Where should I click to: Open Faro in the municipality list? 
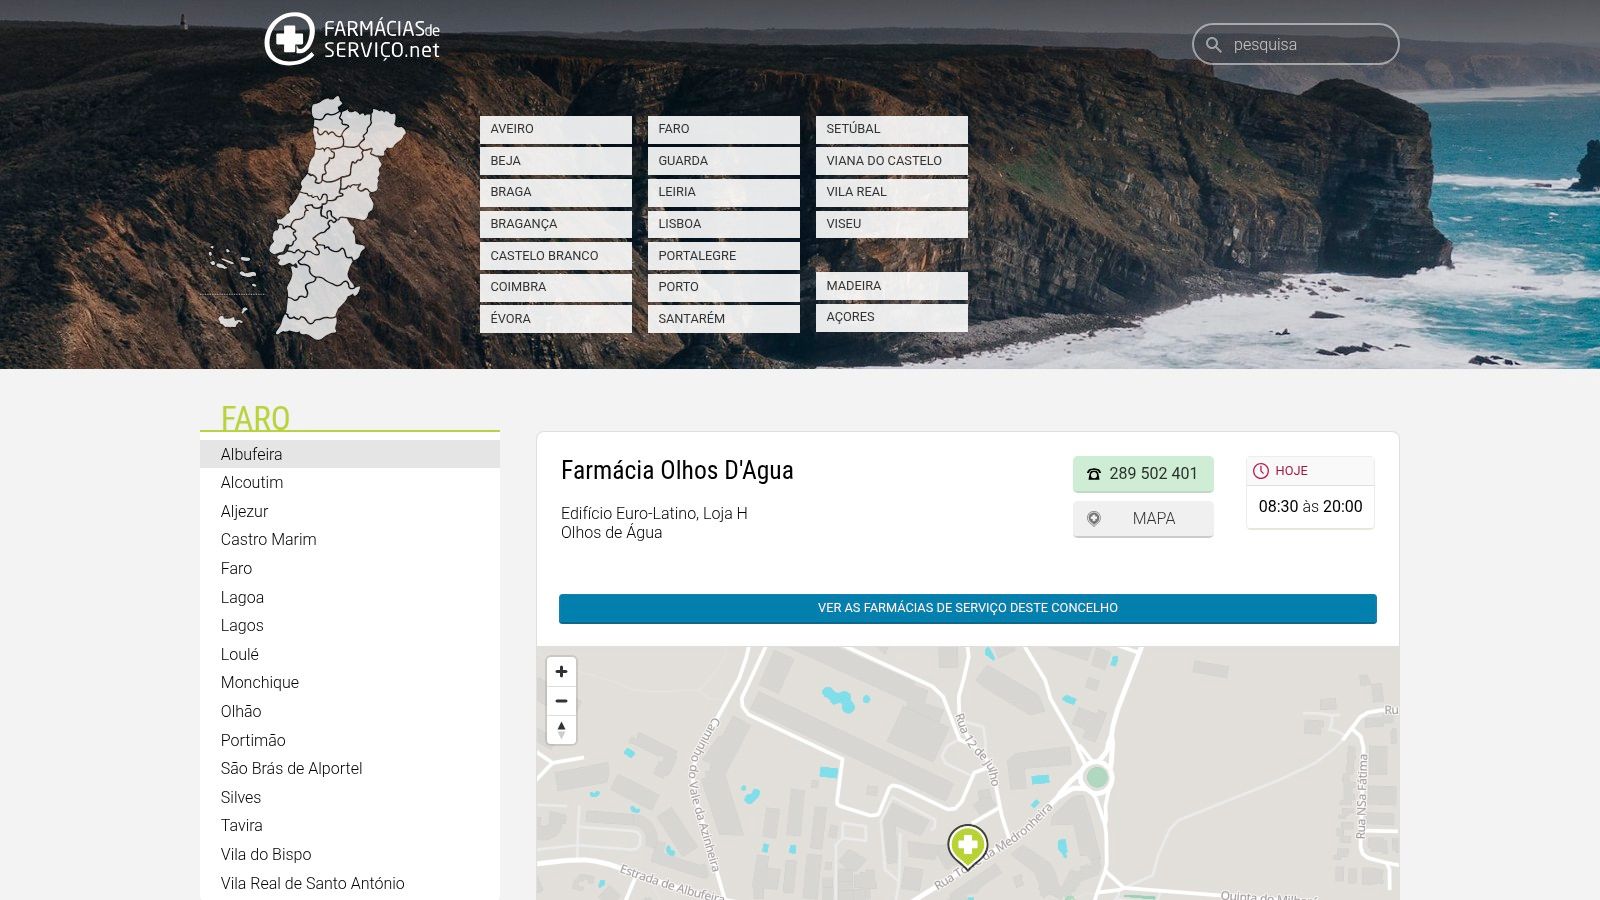(350, 569)
